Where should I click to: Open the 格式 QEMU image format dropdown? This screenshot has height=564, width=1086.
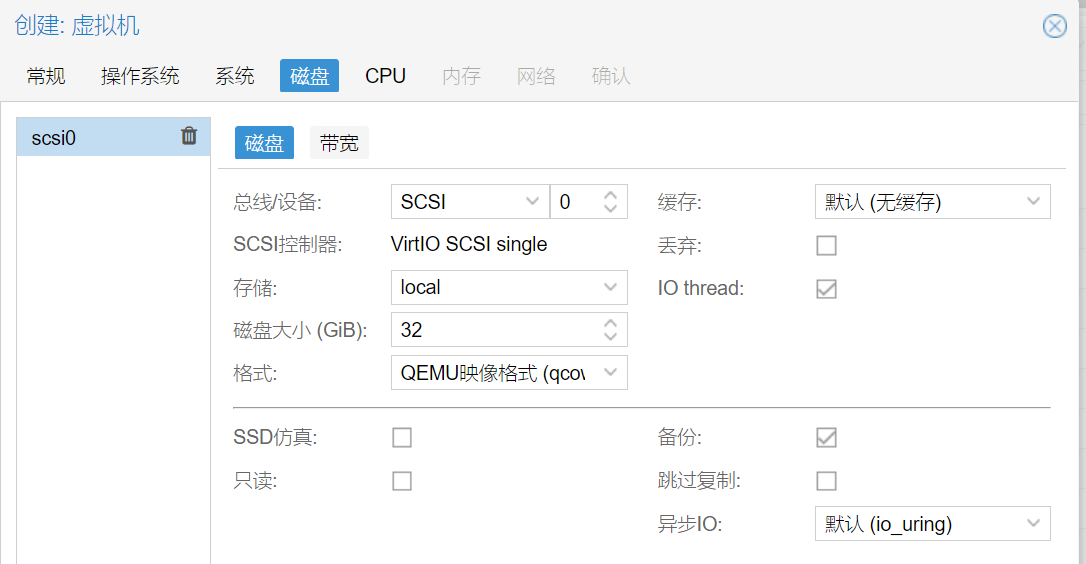pyautogui.click(x=609, y=373)
